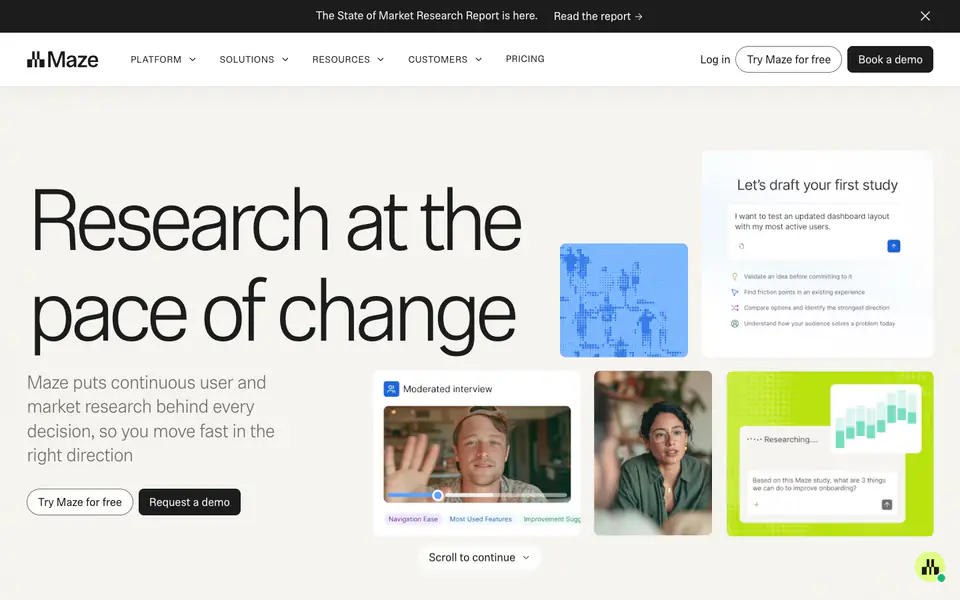Viewport: 960px width, 600px height.
Task: Click the blue send arrow in the draft study card
Action: click(893, 246)
